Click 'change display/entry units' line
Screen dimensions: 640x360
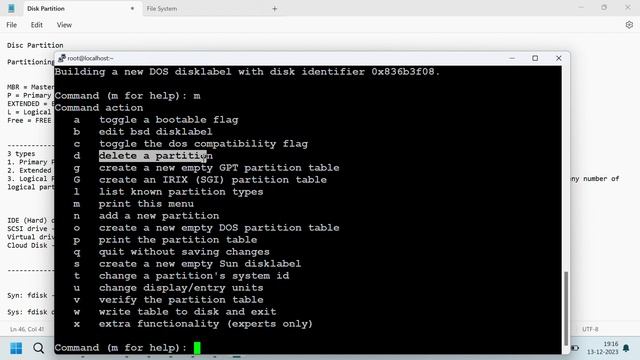181,288
